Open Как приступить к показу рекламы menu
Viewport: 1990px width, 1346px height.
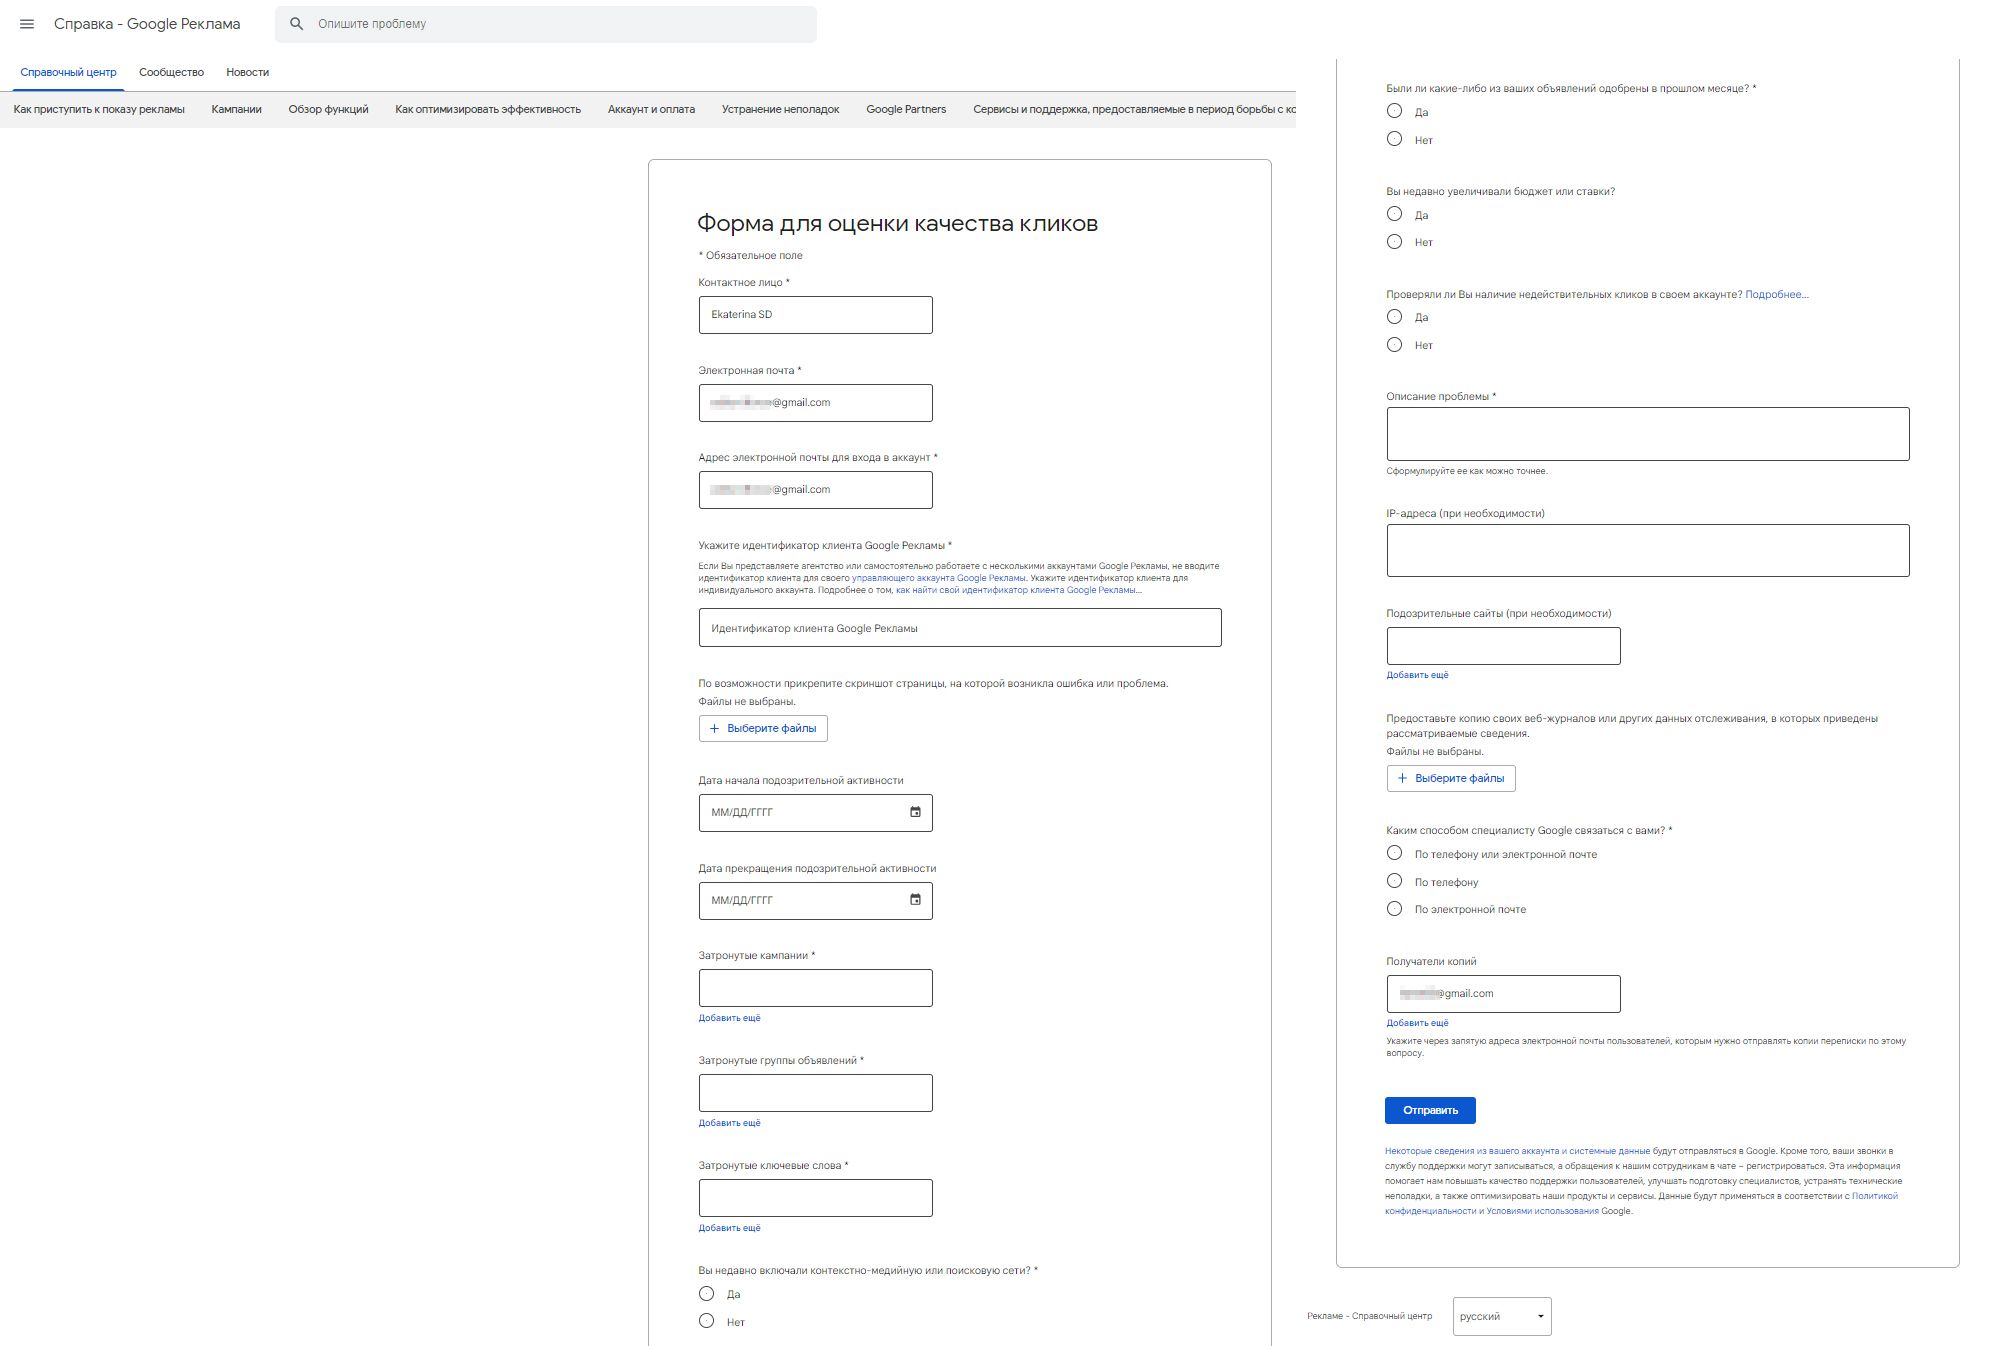click(99, 109)
